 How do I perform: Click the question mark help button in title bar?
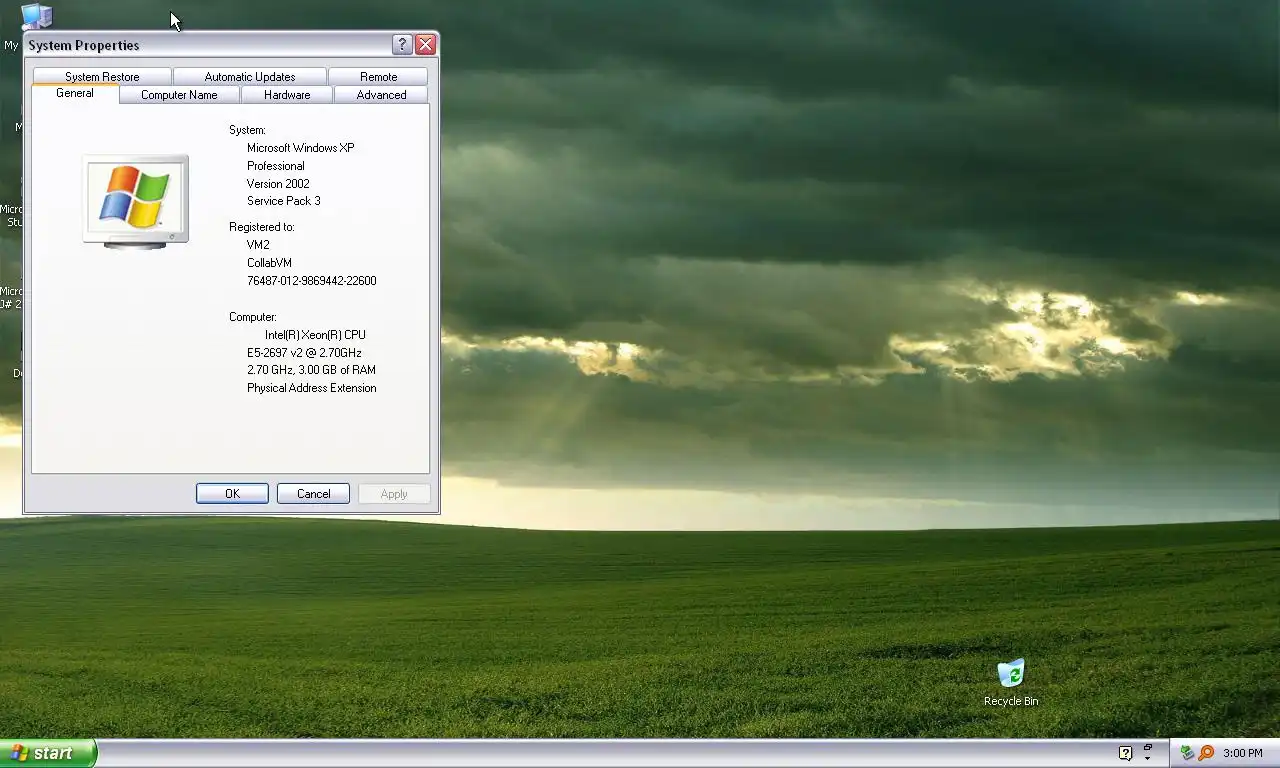[x=402, y=44]
